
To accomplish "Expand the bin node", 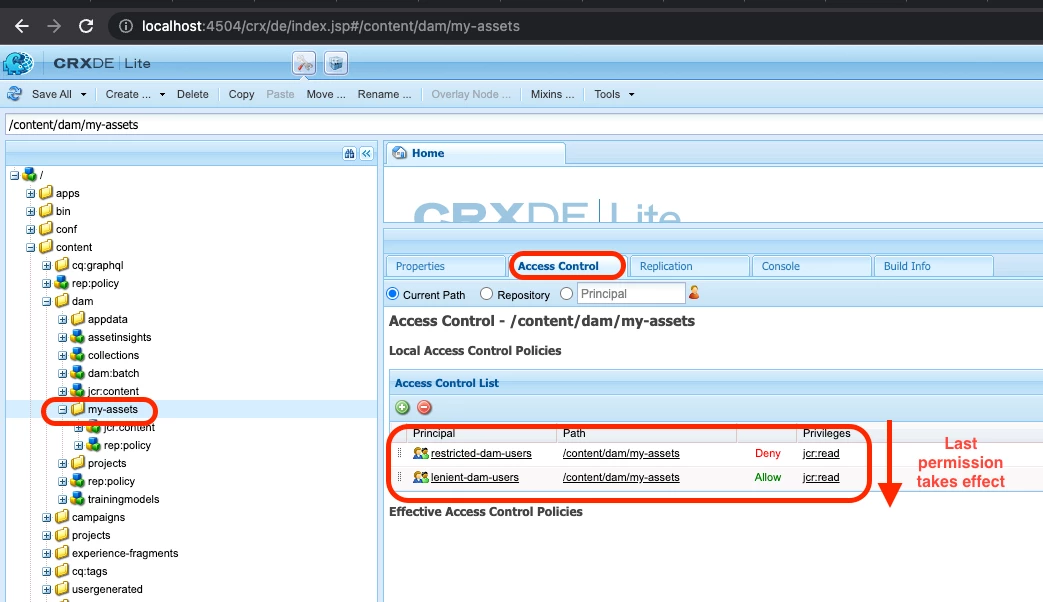I will point(31,212).
